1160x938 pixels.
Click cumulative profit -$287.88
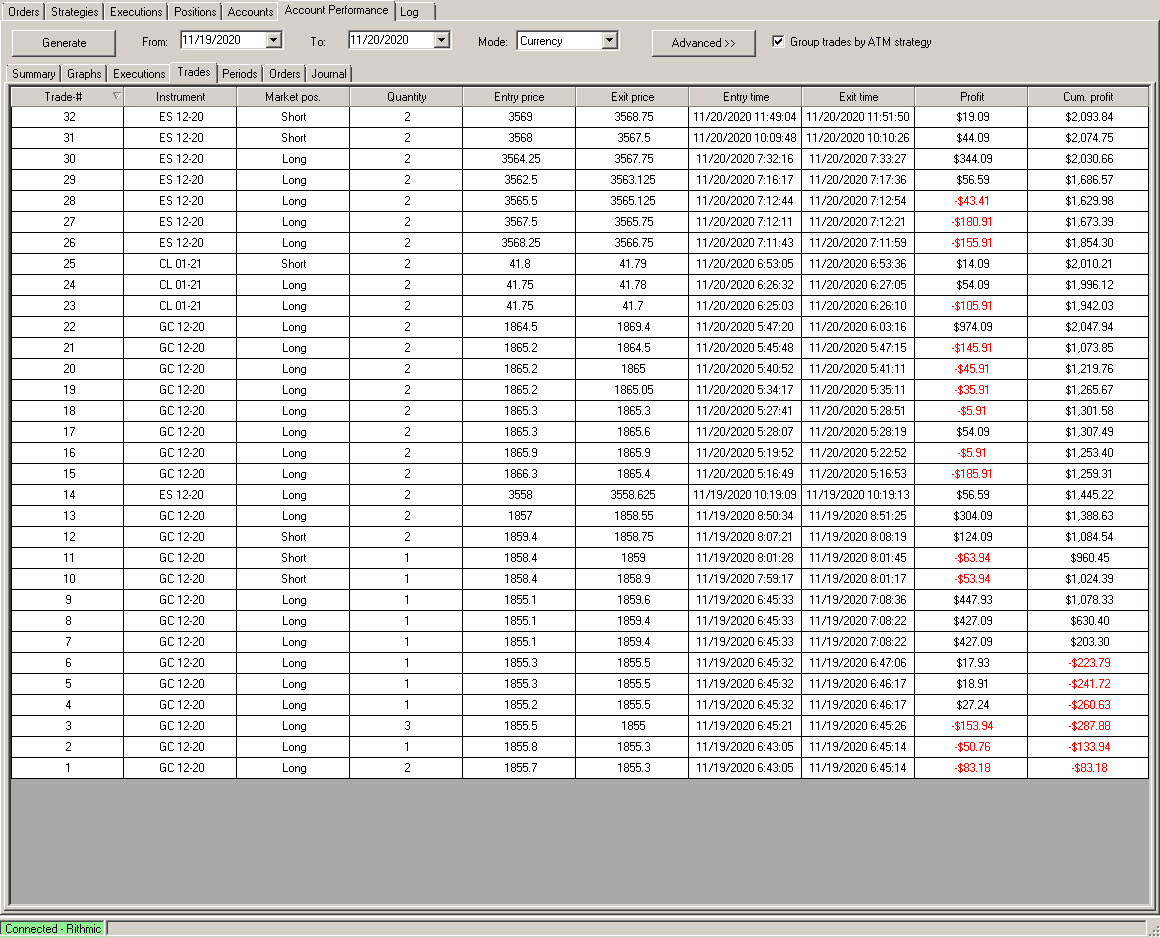coord(1088,726)
